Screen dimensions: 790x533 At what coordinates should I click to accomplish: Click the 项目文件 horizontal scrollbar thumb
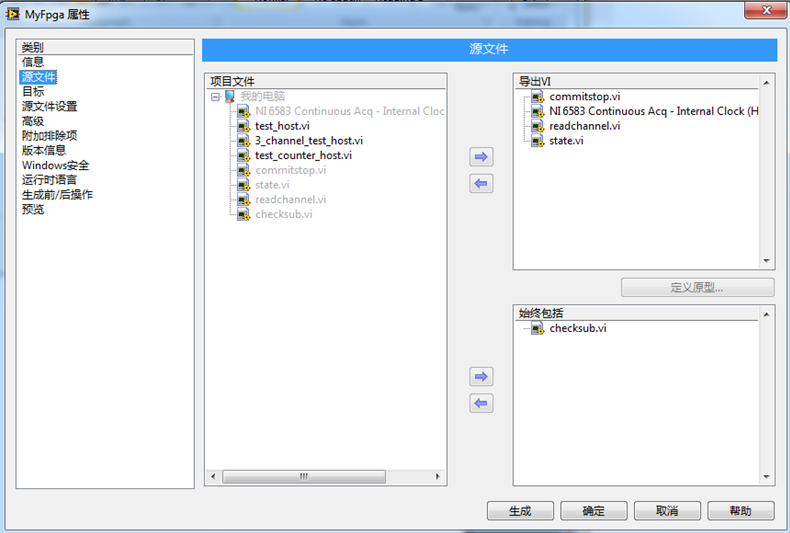pyautogui.click(x=304, y=476)
